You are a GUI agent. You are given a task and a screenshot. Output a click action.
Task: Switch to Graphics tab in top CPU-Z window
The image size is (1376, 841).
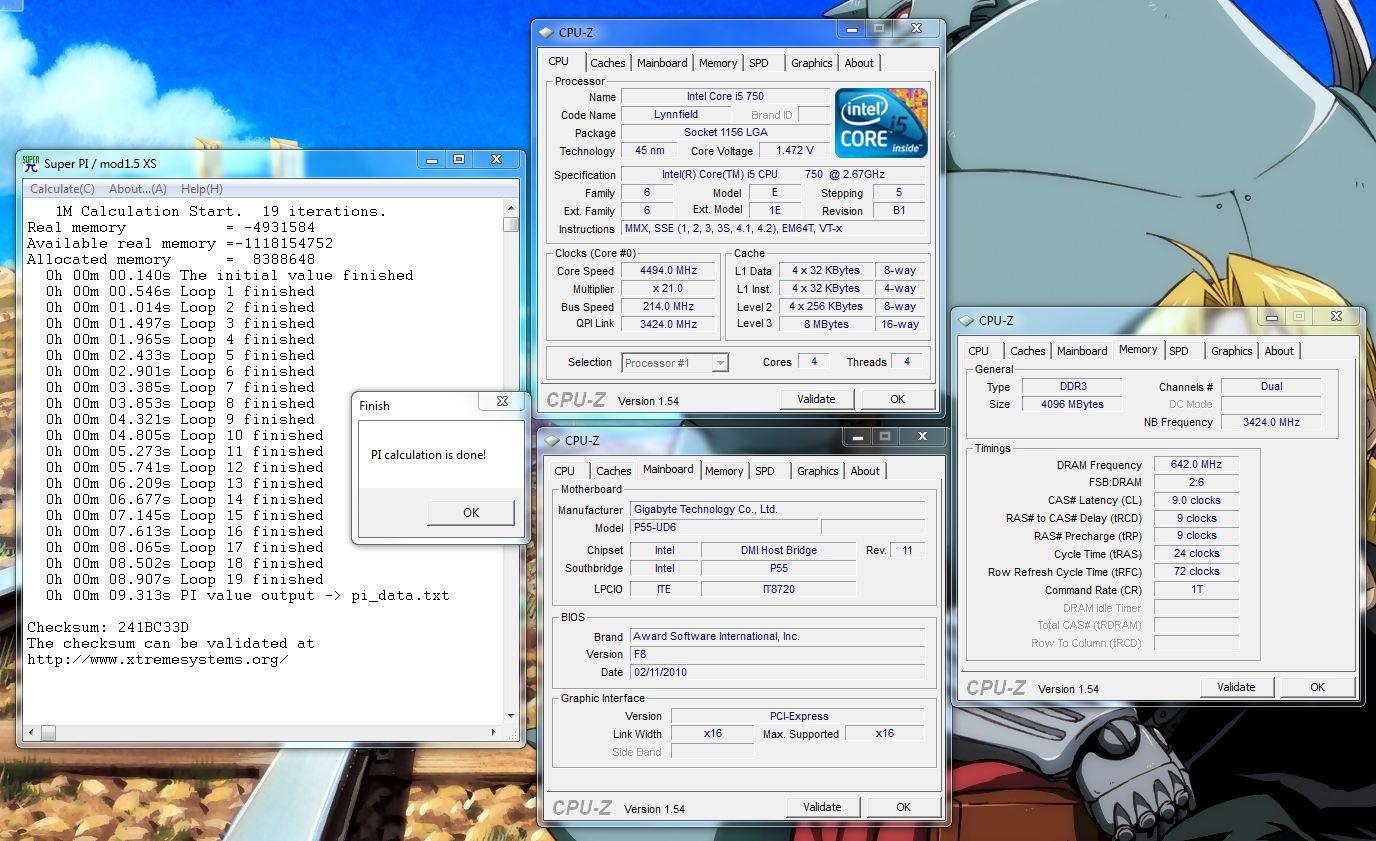[811, 63]
